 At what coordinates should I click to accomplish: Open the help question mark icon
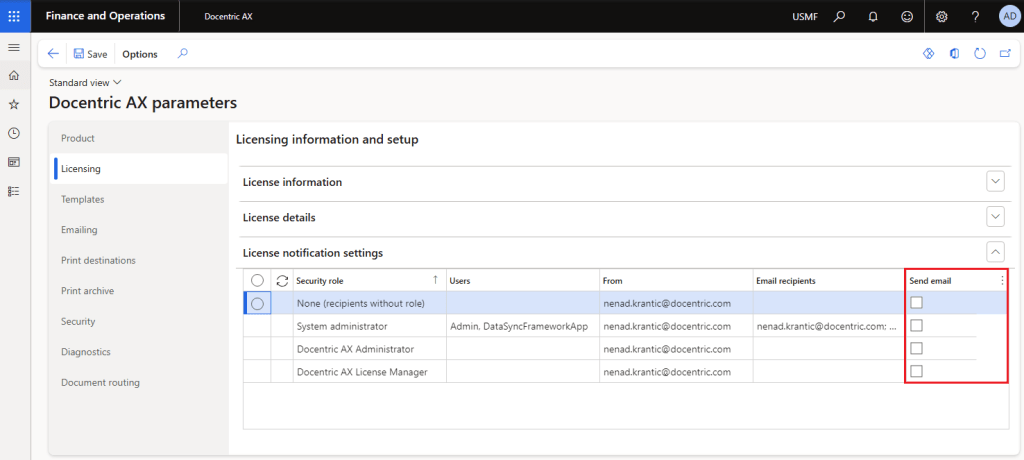(x=975, y=16)
